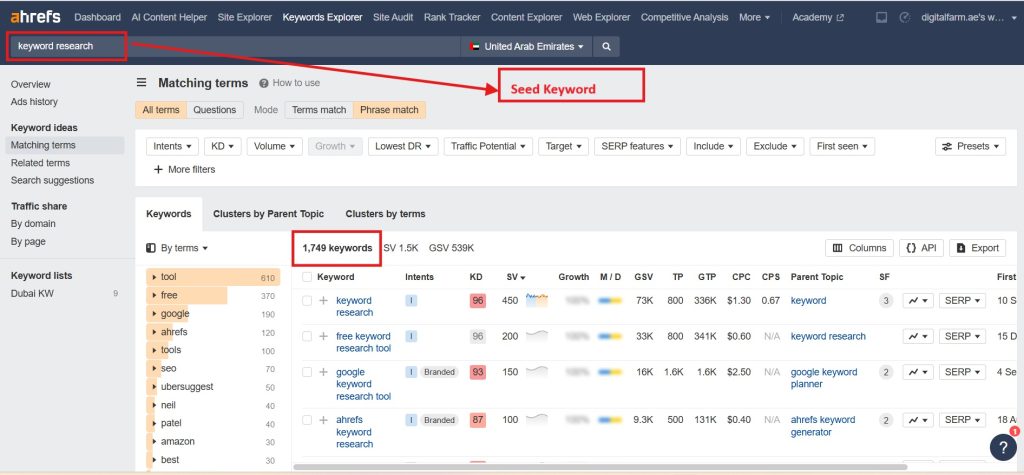Open SERP dropdown for keyword research row

point(962,301)
